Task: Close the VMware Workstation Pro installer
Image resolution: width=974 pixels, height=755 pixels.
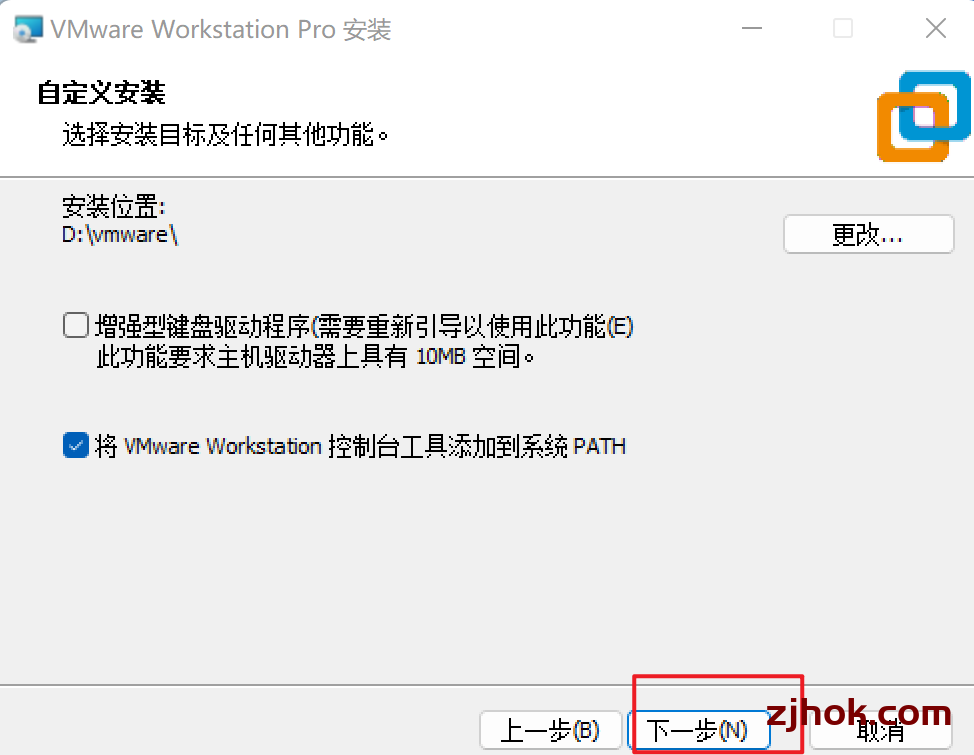Action: point(935,29)
